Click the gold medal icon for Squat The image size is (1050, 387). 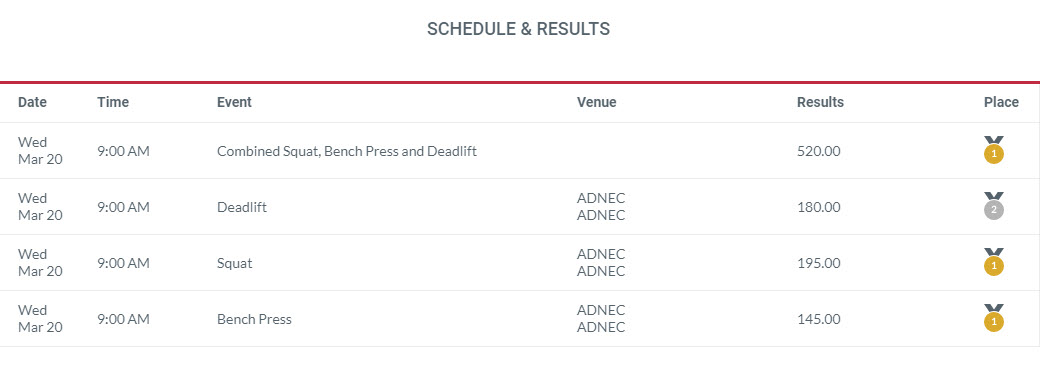[x=994, y=262]
